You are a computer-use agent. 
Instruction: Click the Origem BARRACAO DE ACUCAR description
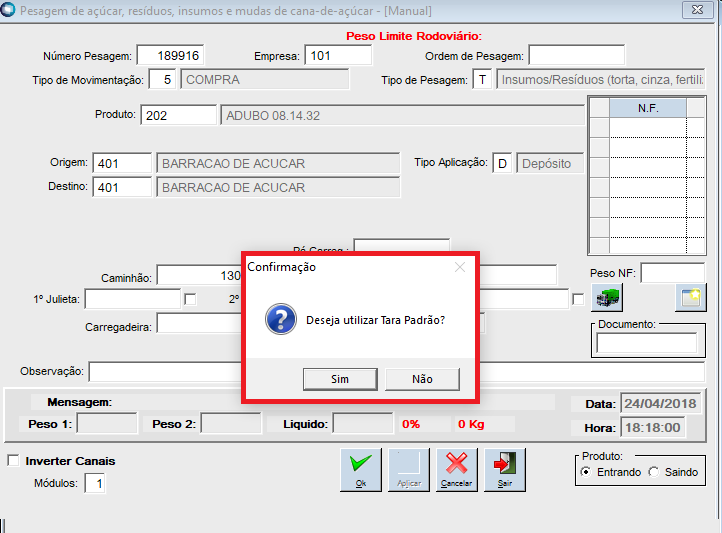click(278, 163)
